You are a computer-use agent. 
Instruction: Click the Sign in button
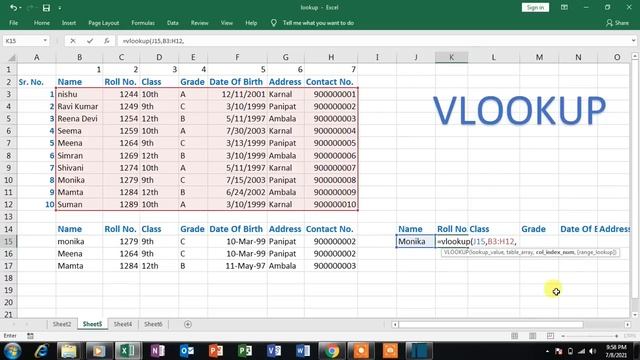tap(535, 7)
